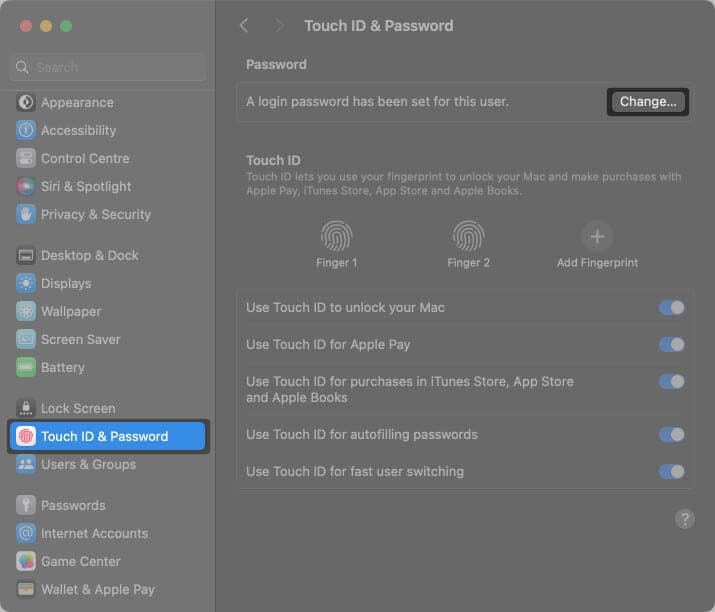
Task: Open Displays via its sun icon
Action: [x=26, y=283]
